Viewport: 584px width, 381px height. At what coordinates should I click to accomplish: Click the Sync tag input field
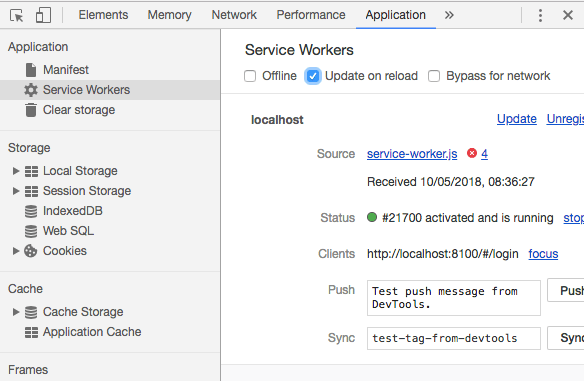[454, 338]
